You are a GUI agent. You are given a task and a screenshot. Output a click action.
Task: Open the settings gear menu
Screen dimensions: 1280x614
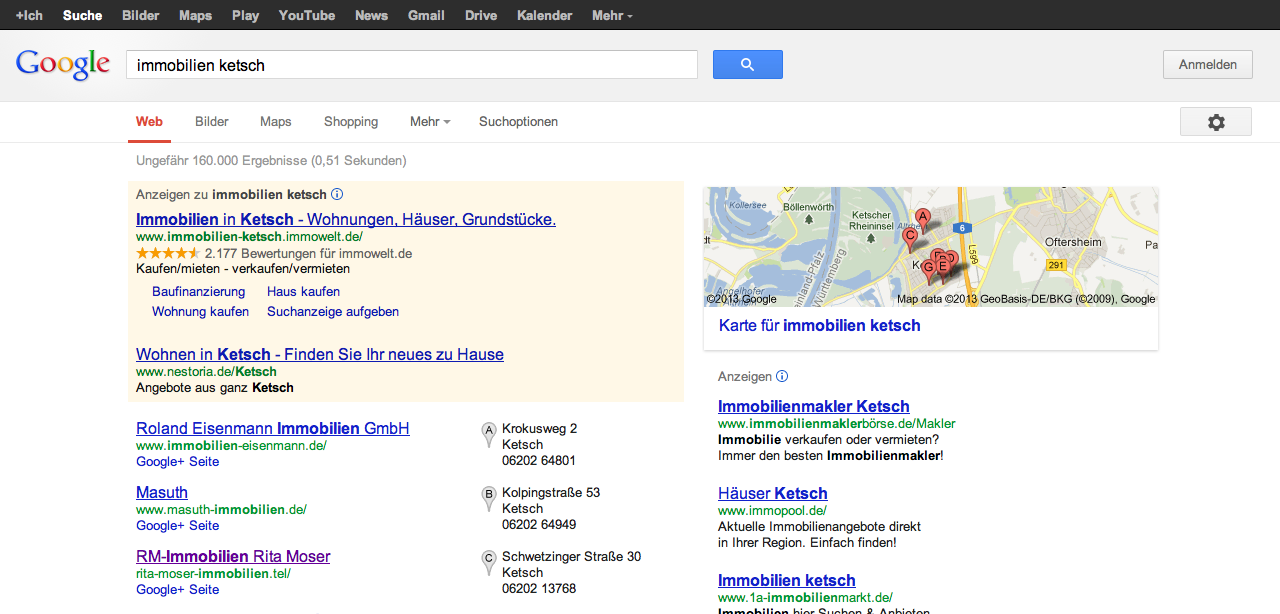tap(1215, 122)
